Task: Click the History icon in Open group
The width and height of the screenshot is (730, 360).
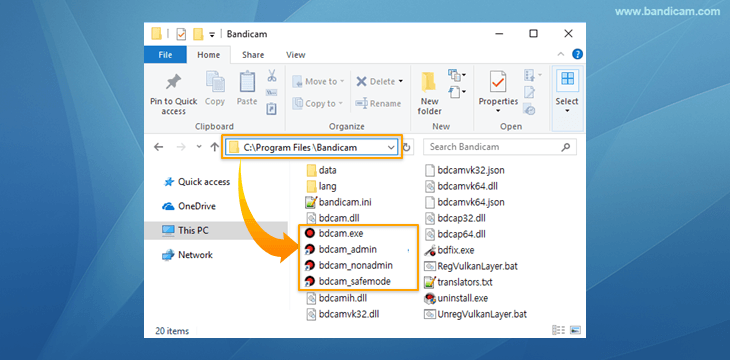Action: [x=529, y=110]
